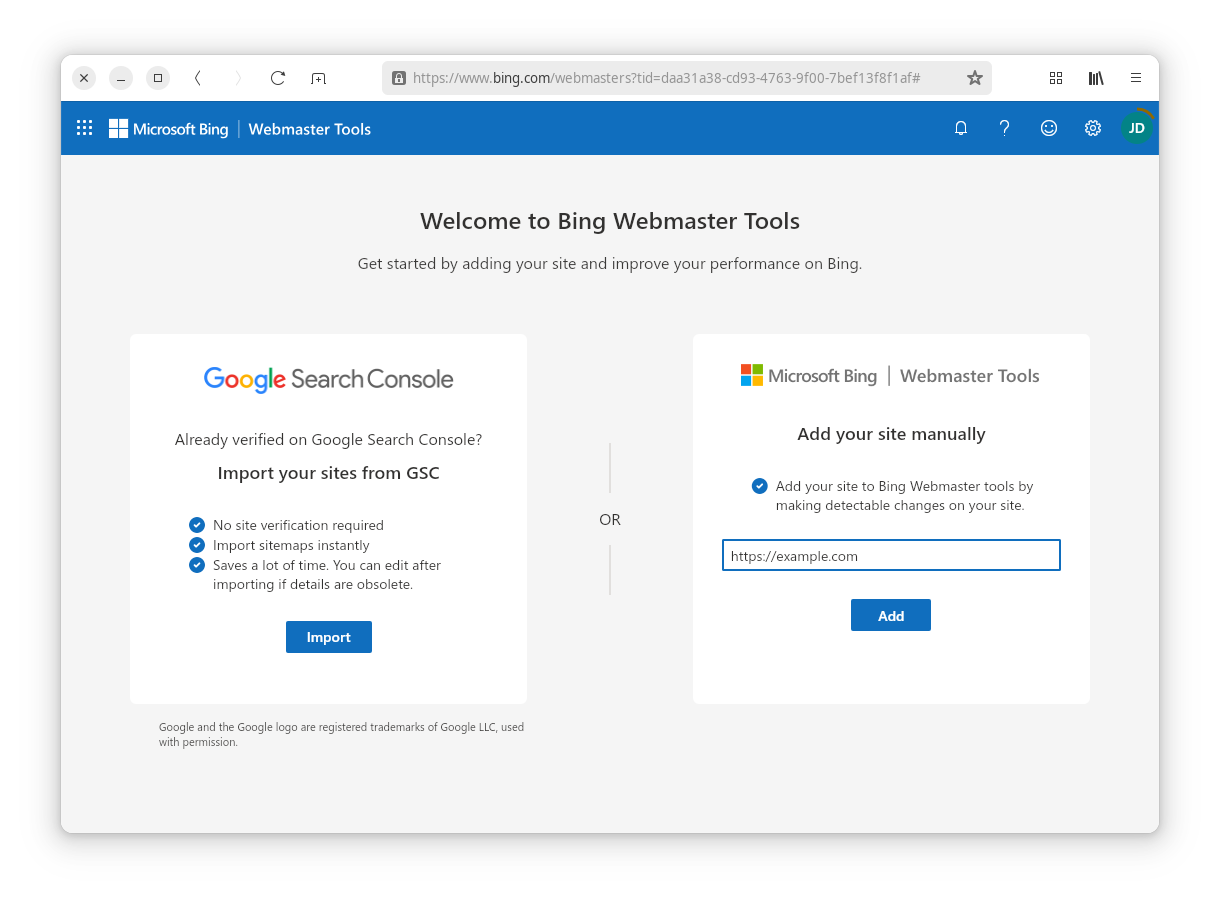Click the Add button
The image size is (1220, 900).
point(891,615)
